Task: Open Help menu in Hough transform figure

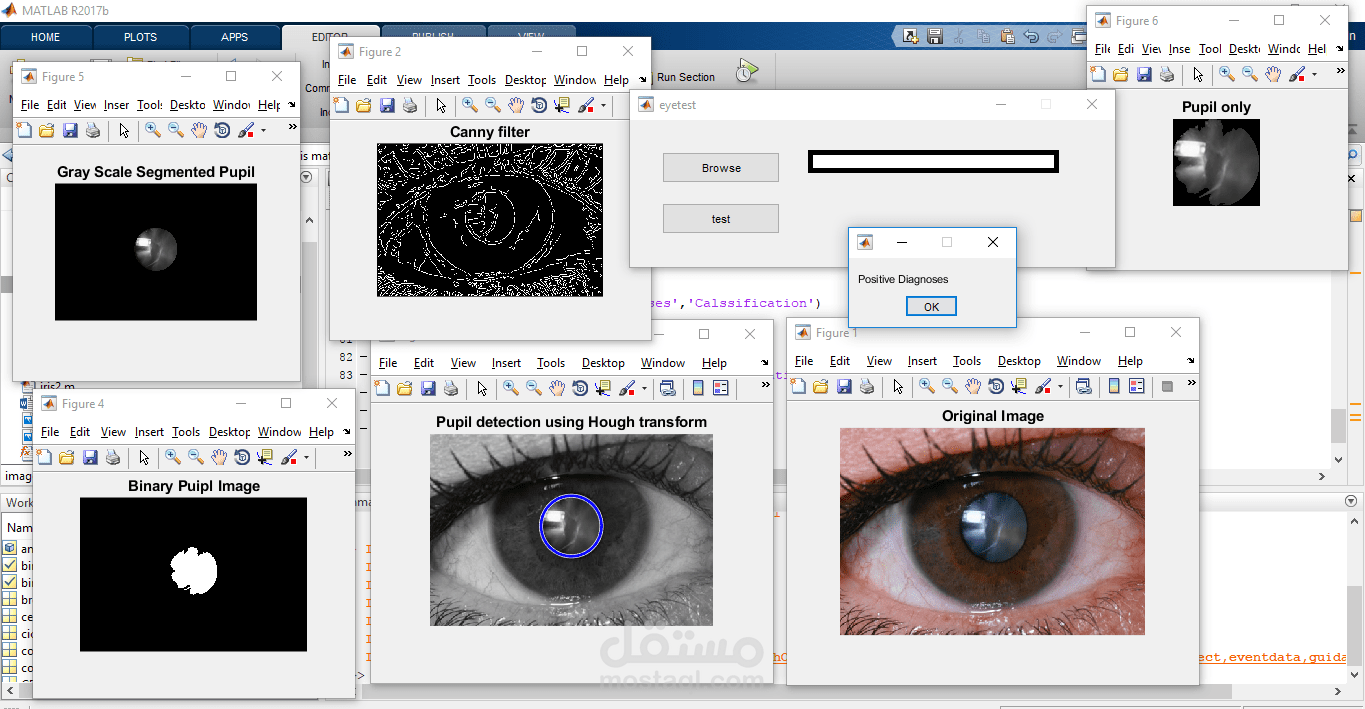Action: tap(714, 363)
